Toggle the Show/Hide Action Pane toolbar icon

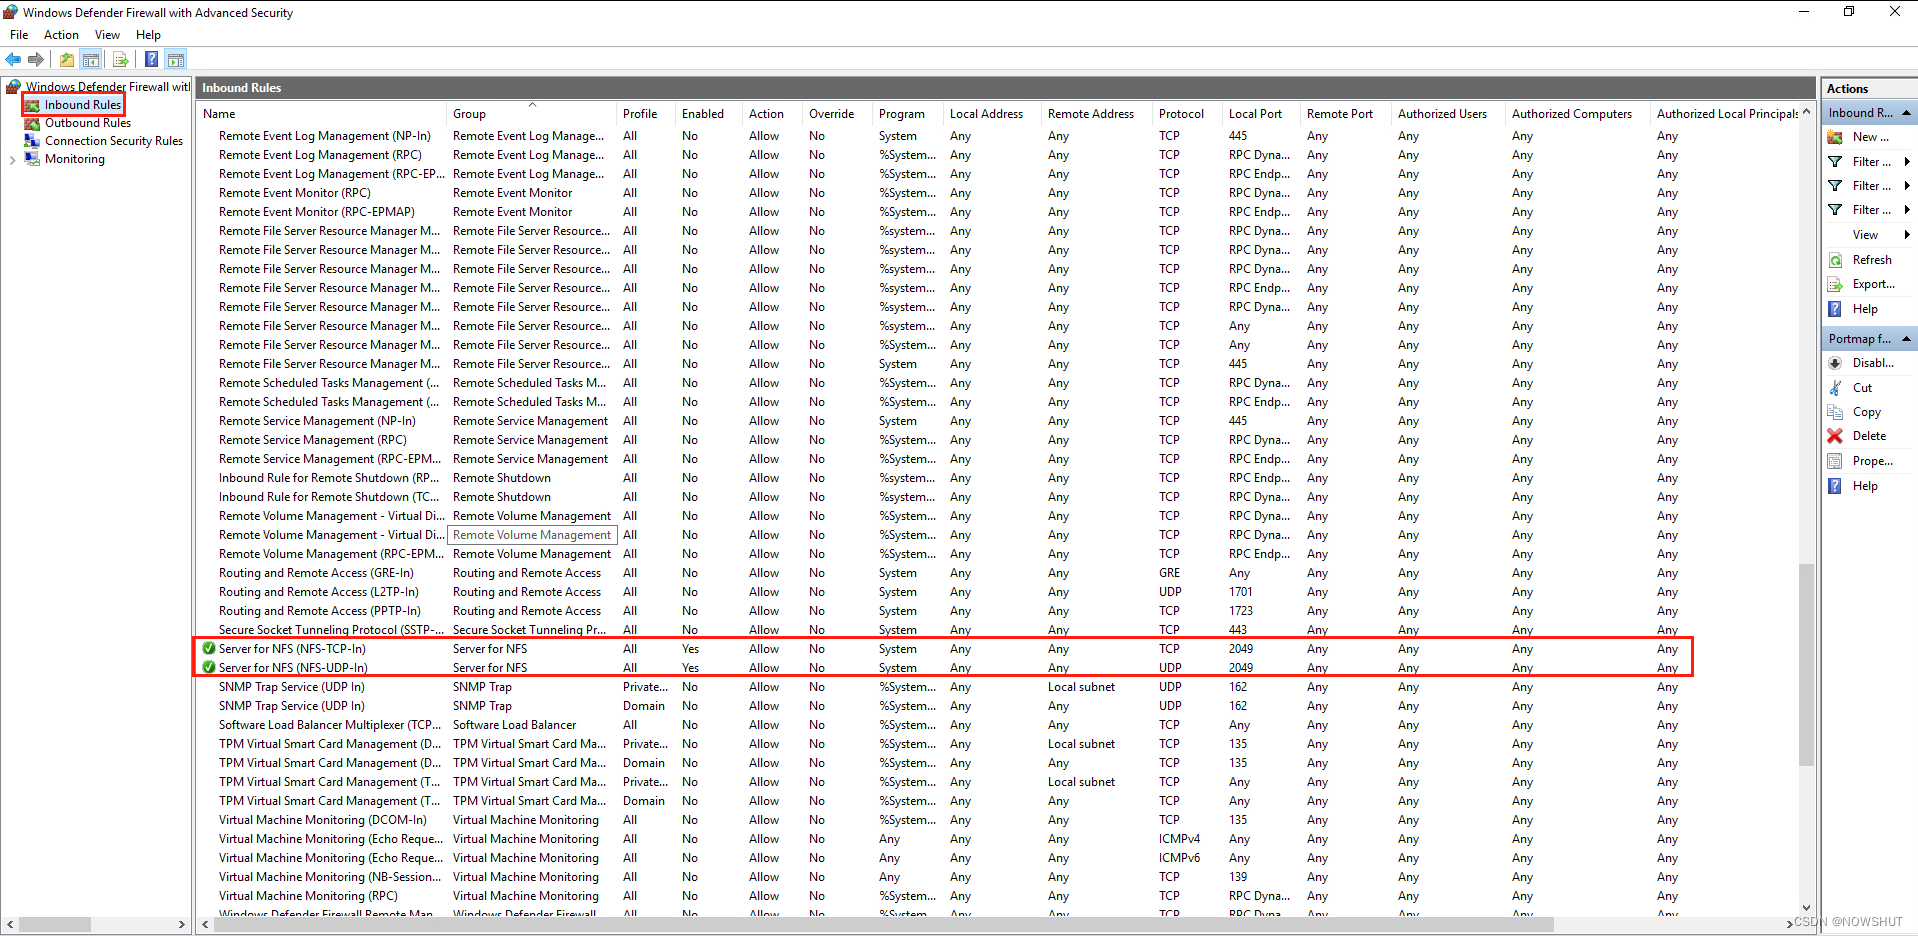(x=176, y=60)
